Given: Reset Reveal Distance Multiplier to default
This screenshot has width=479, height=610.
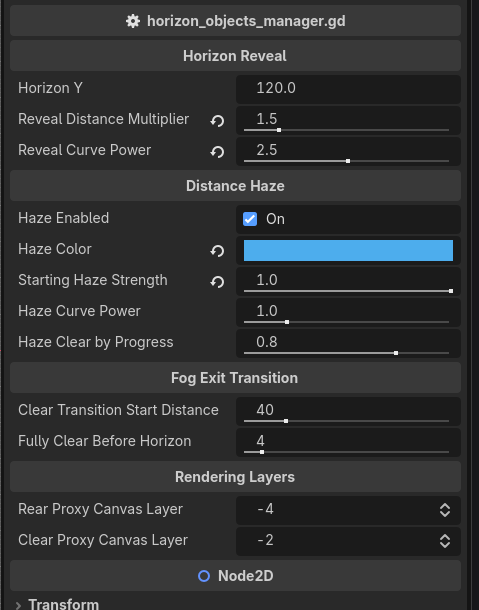Looking at the screenshot, I should (218, 121).
